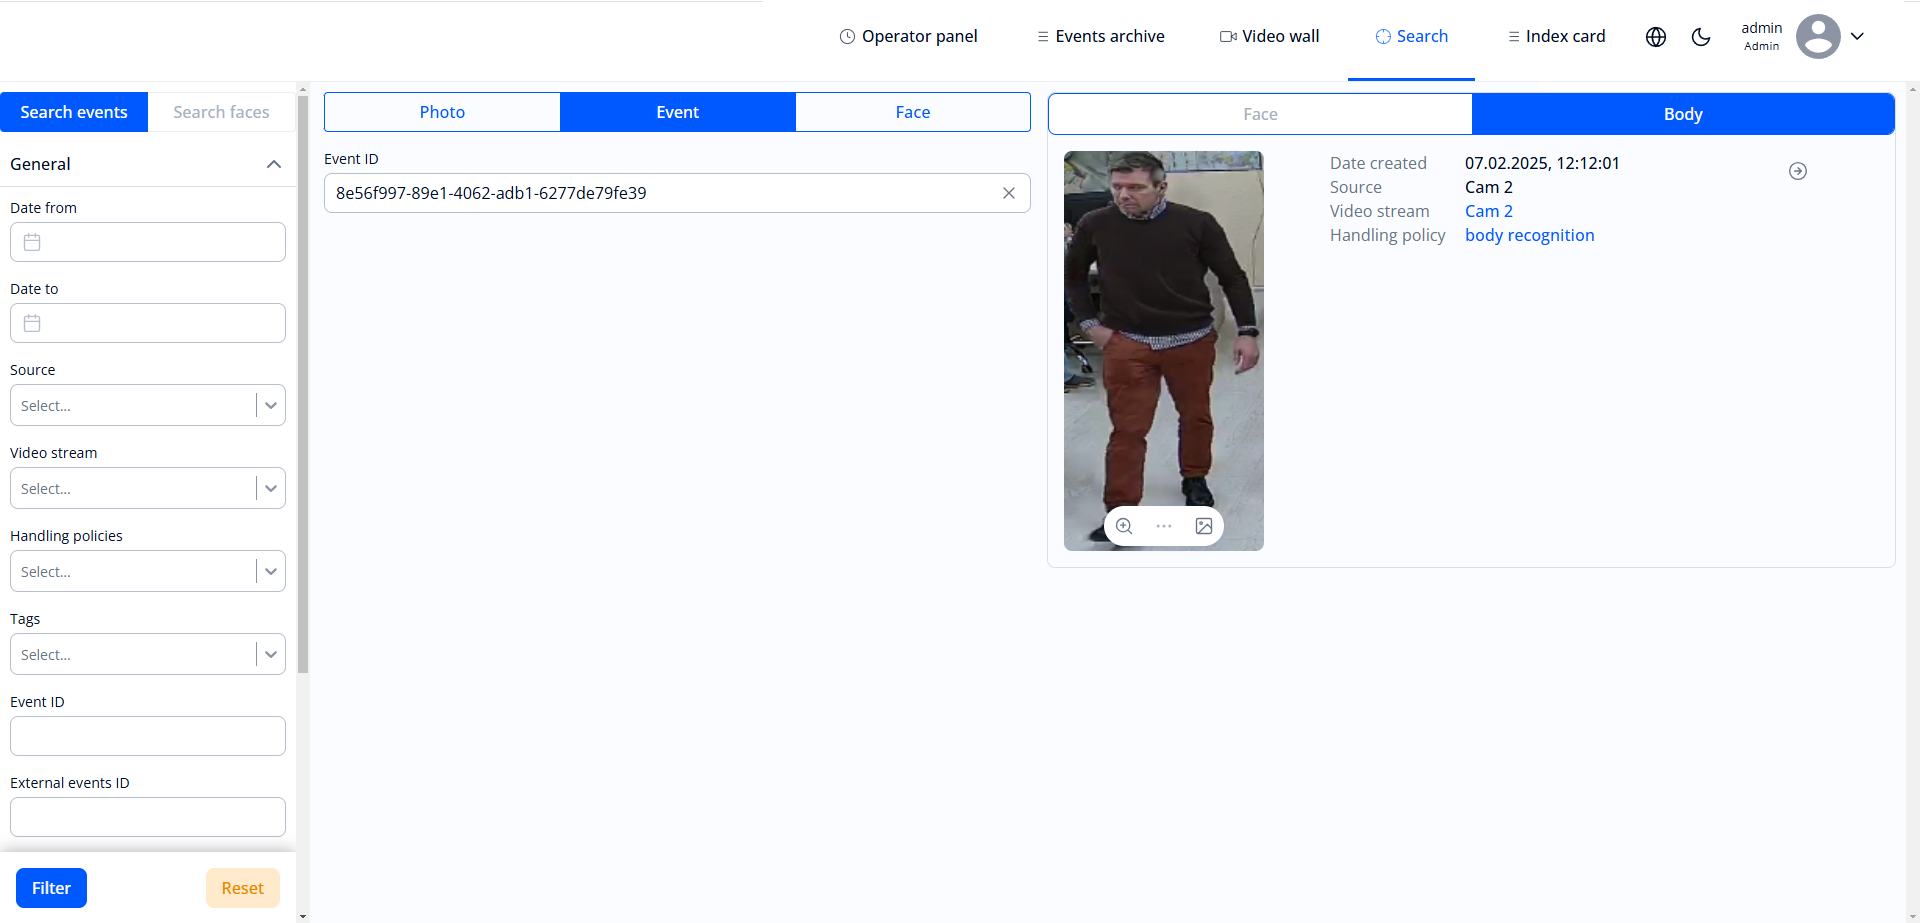Select the Search faces tab
This screenshot has width=1920, height=923.
point(221,111)
